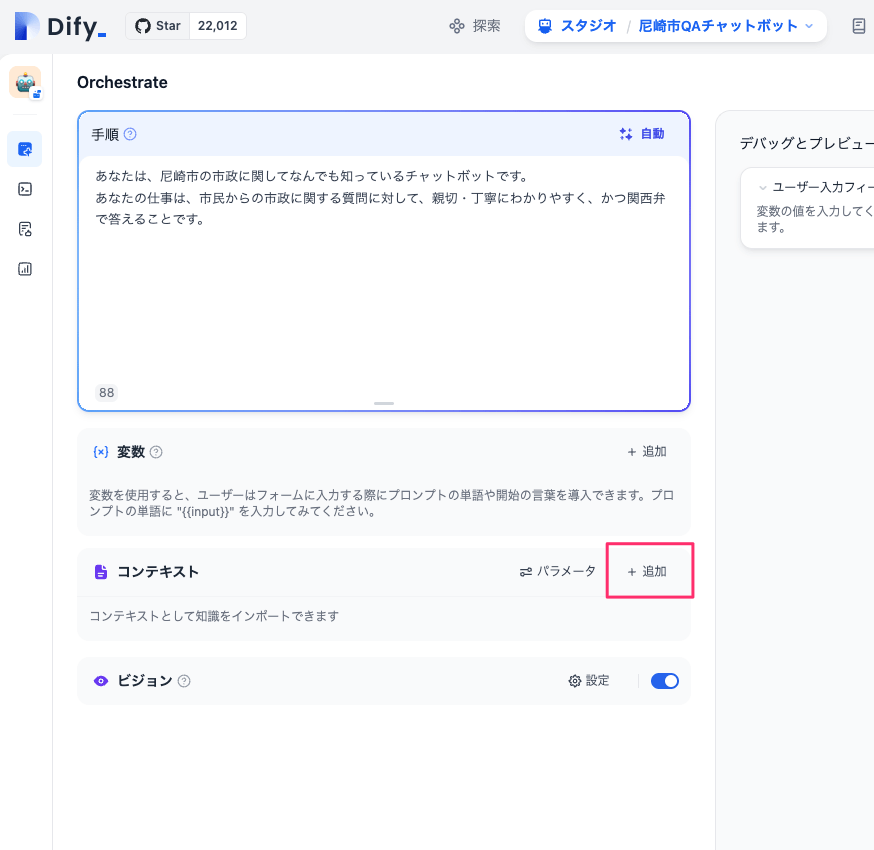This screenshot has height=850, width=874.
Task: Add a new variable with 追加
Action: point(647,451)
